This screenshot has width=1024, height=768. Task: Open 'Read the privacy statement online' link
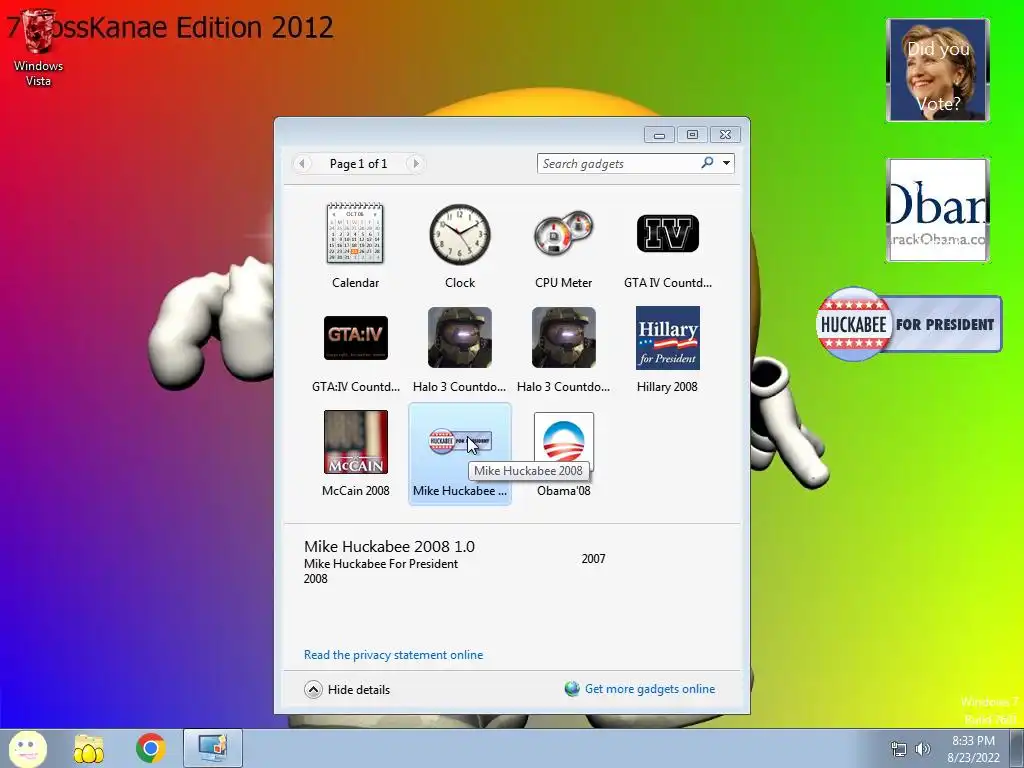(x=393, y=655)
